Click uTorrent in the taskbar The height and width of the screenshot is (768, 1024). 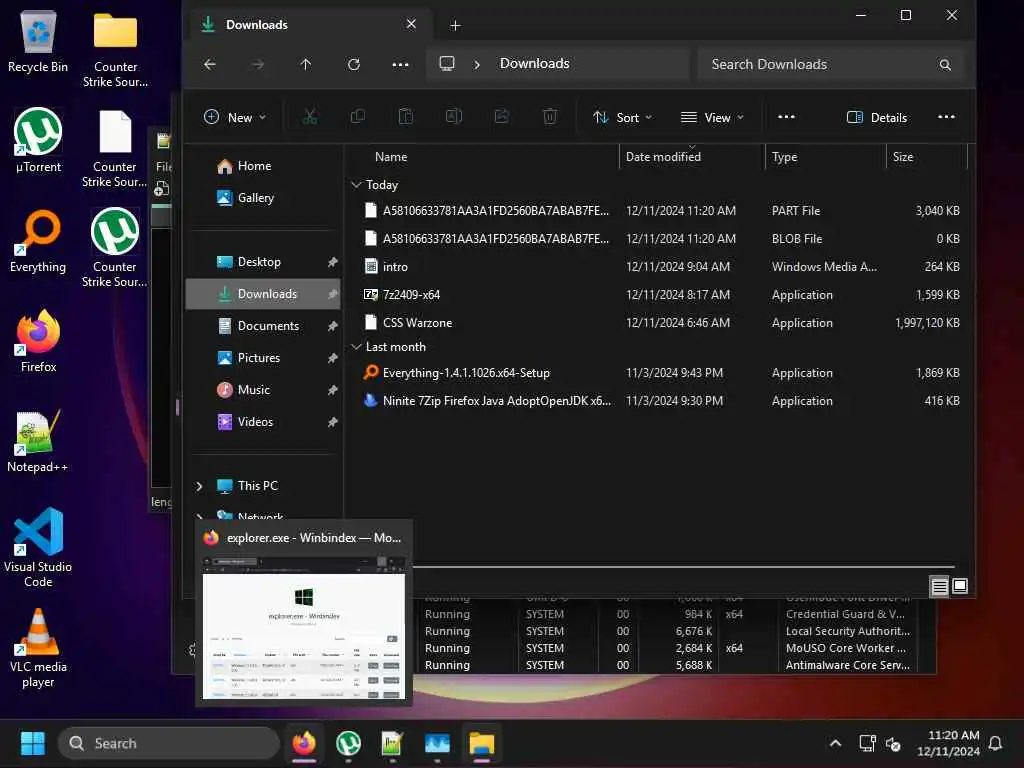pos(349,743)
